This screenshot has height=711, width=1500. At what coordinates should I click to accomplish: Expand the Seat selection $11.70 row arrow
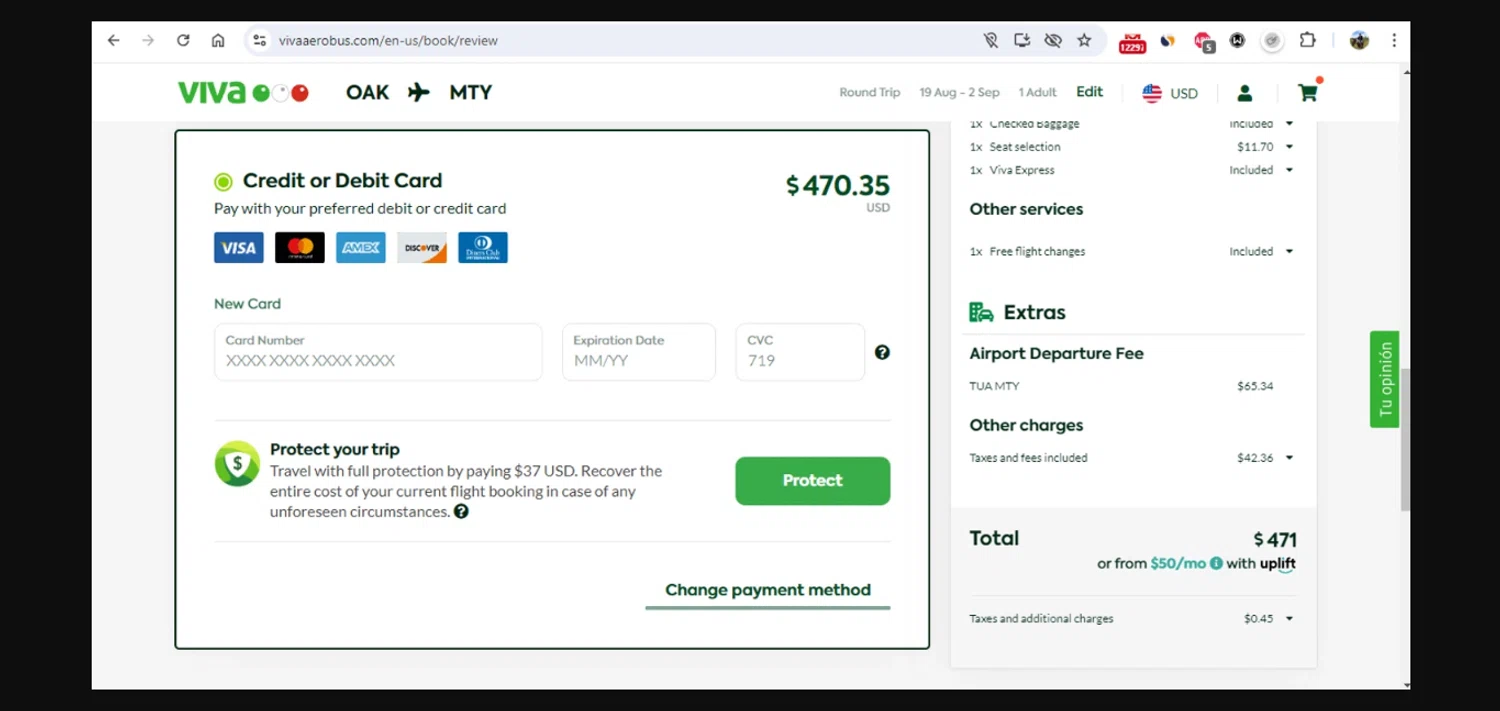(1289, 147)
